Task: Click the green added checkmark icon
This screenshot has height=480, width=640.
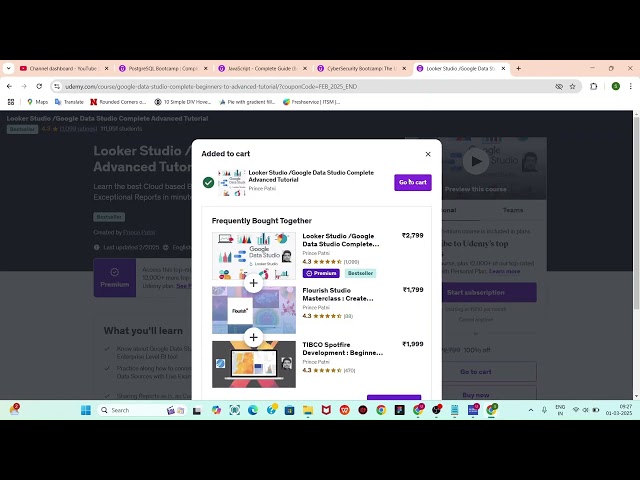Action: [209, 182]
